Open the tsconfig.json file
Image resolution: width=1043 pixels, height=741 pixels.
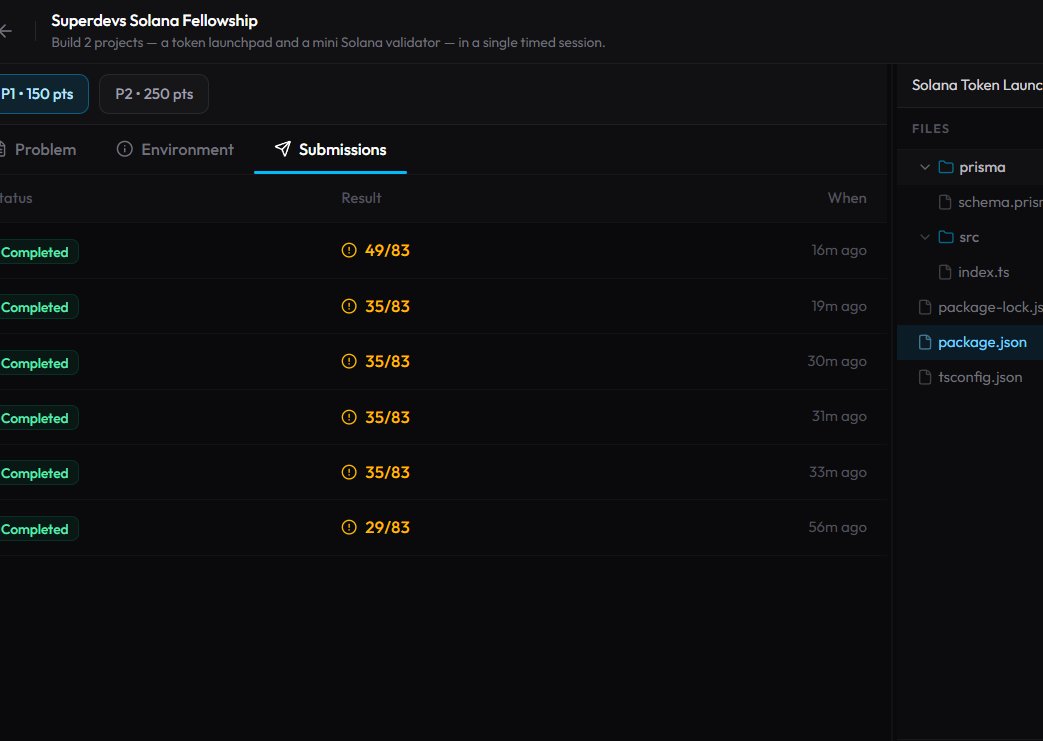[980, 377]
